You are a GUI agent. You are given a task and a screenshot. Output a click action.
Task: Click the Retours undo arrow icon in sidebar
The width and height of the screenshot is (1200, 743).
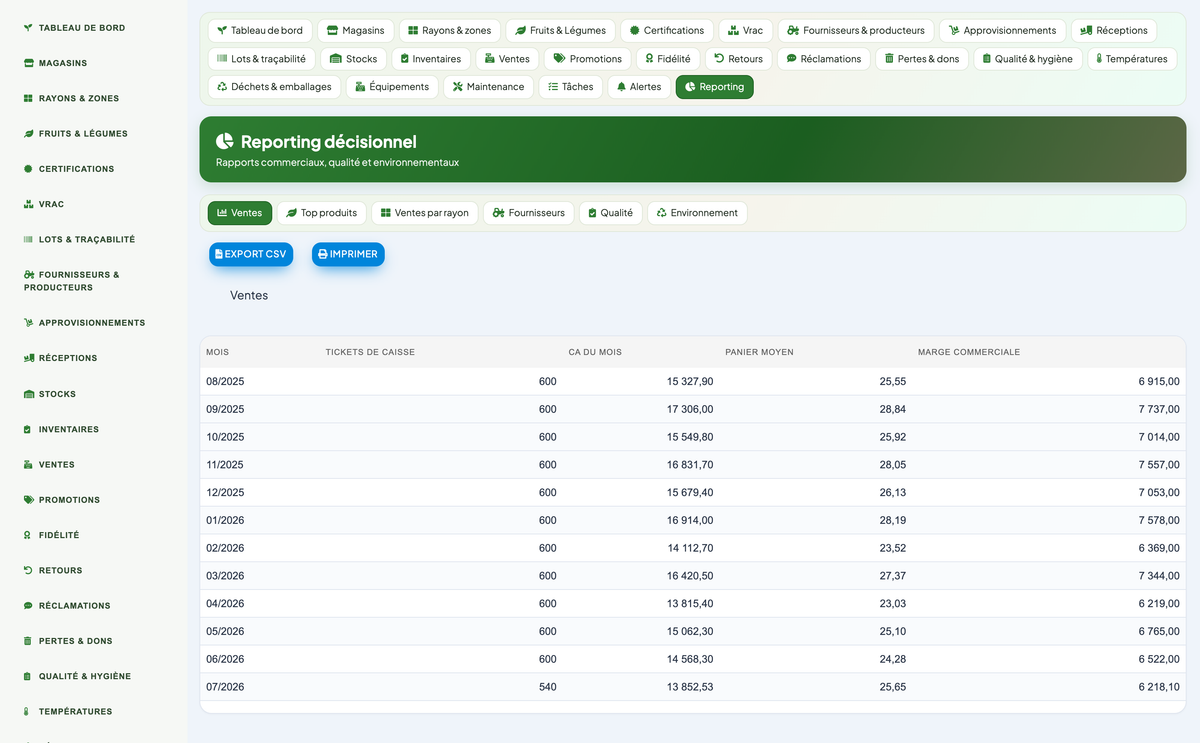coord(28,570)
